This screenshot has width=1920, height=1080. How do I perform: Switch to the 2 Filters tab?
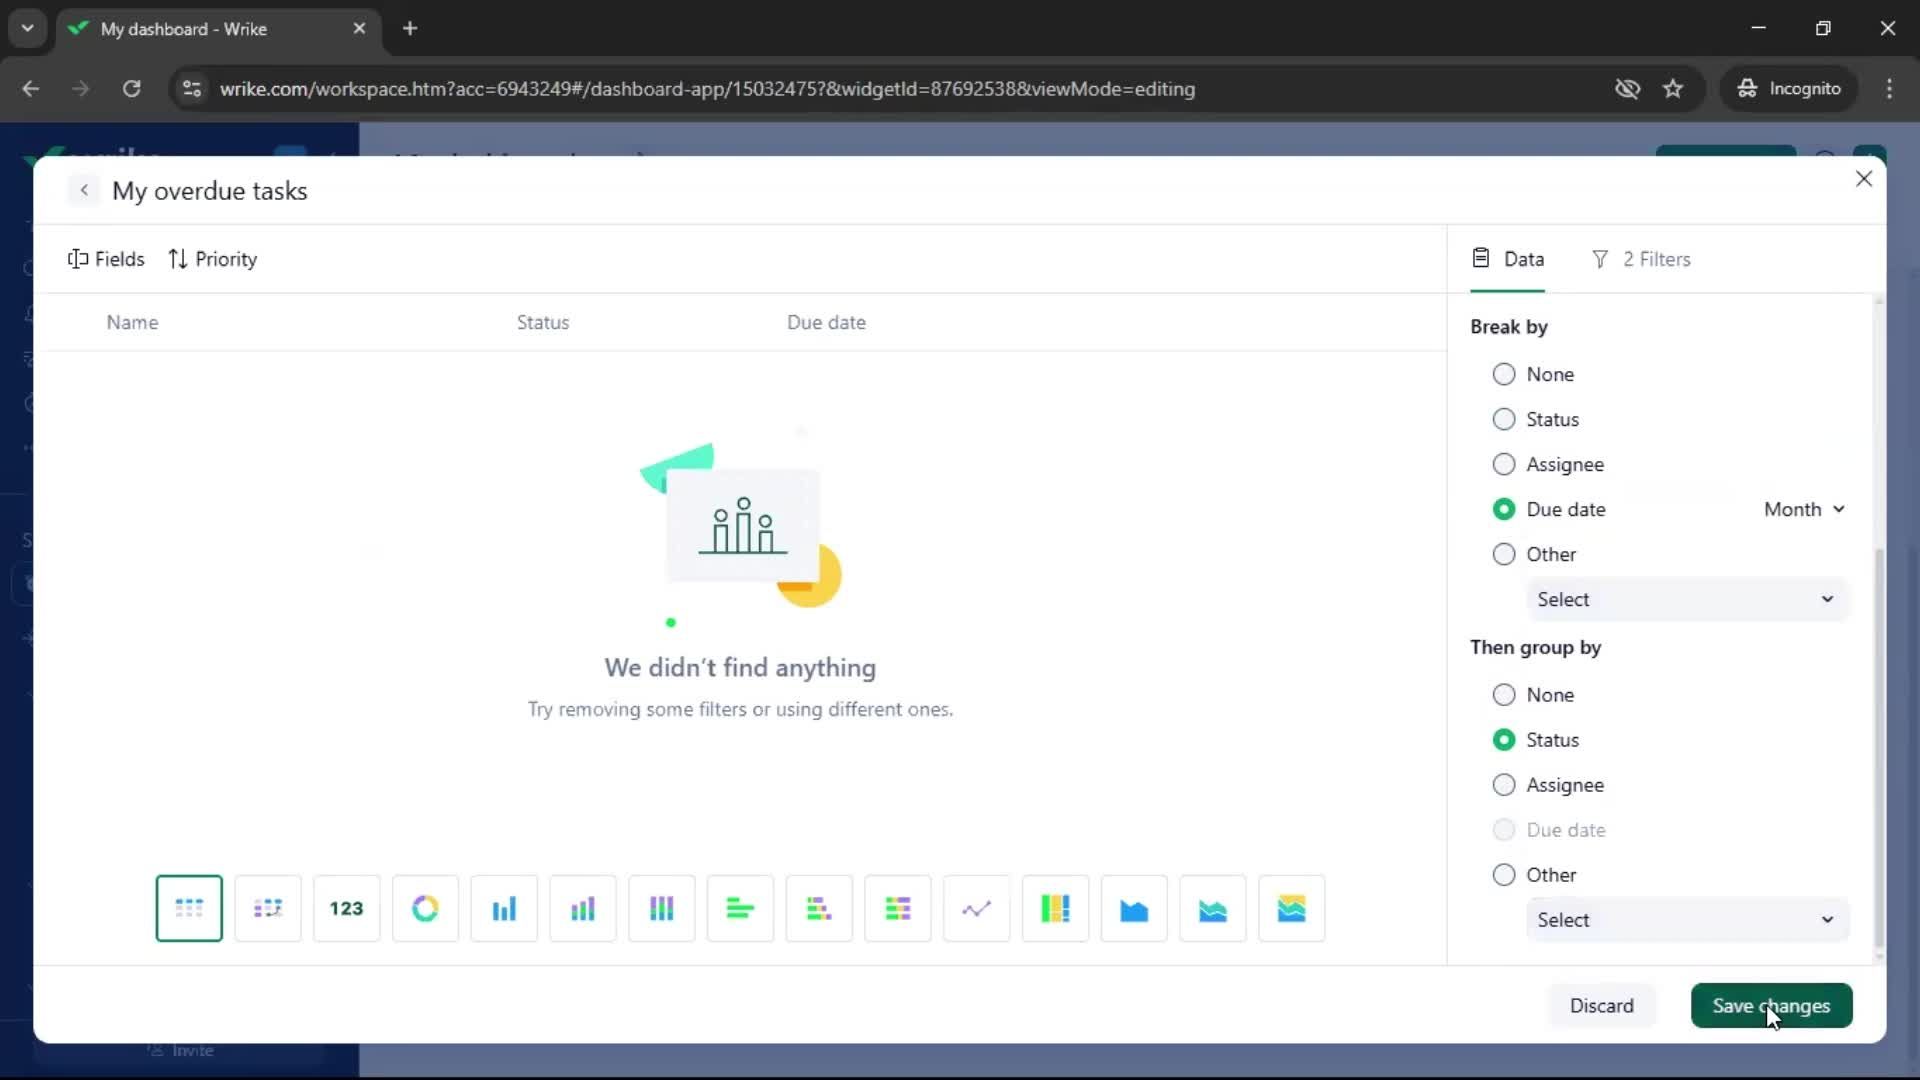[x=1641, y=259]
